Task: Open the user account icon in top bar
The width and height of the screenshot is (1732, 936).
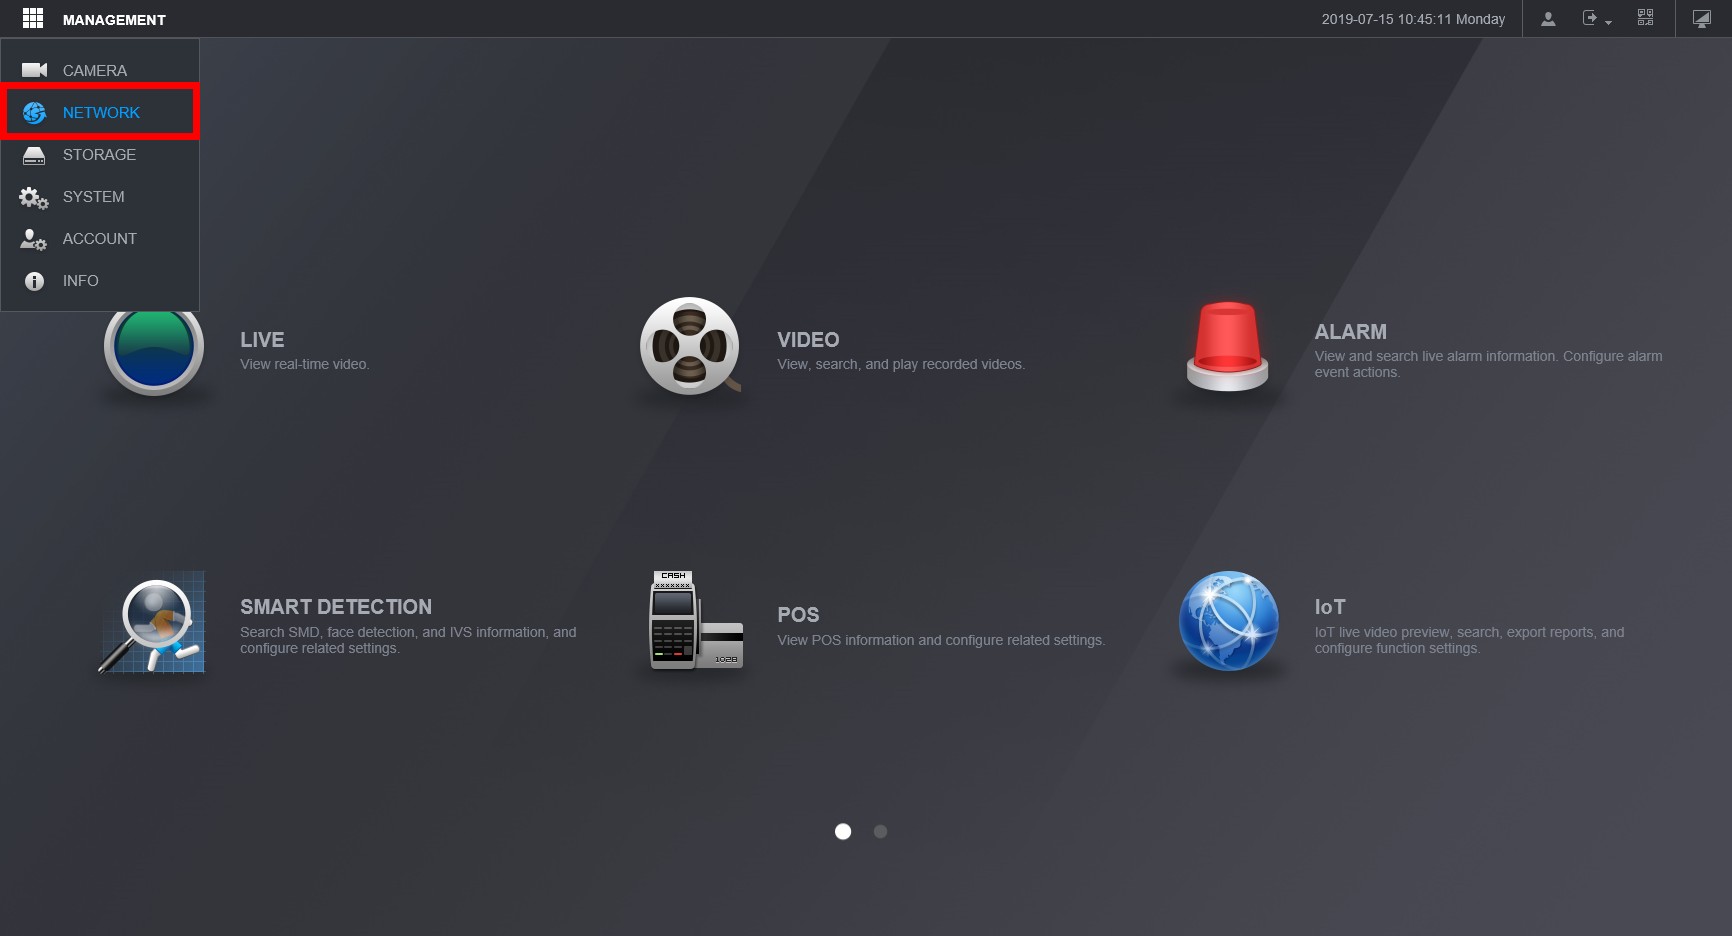Action: pos(1548,19)
